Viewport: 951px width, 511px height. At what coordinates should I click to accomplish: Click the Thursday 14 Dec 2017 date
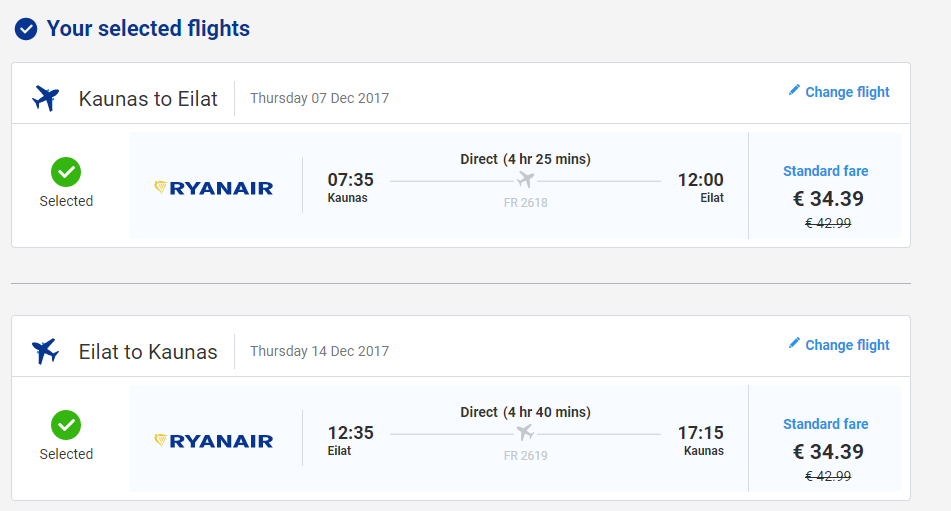[x=319, y=351]
